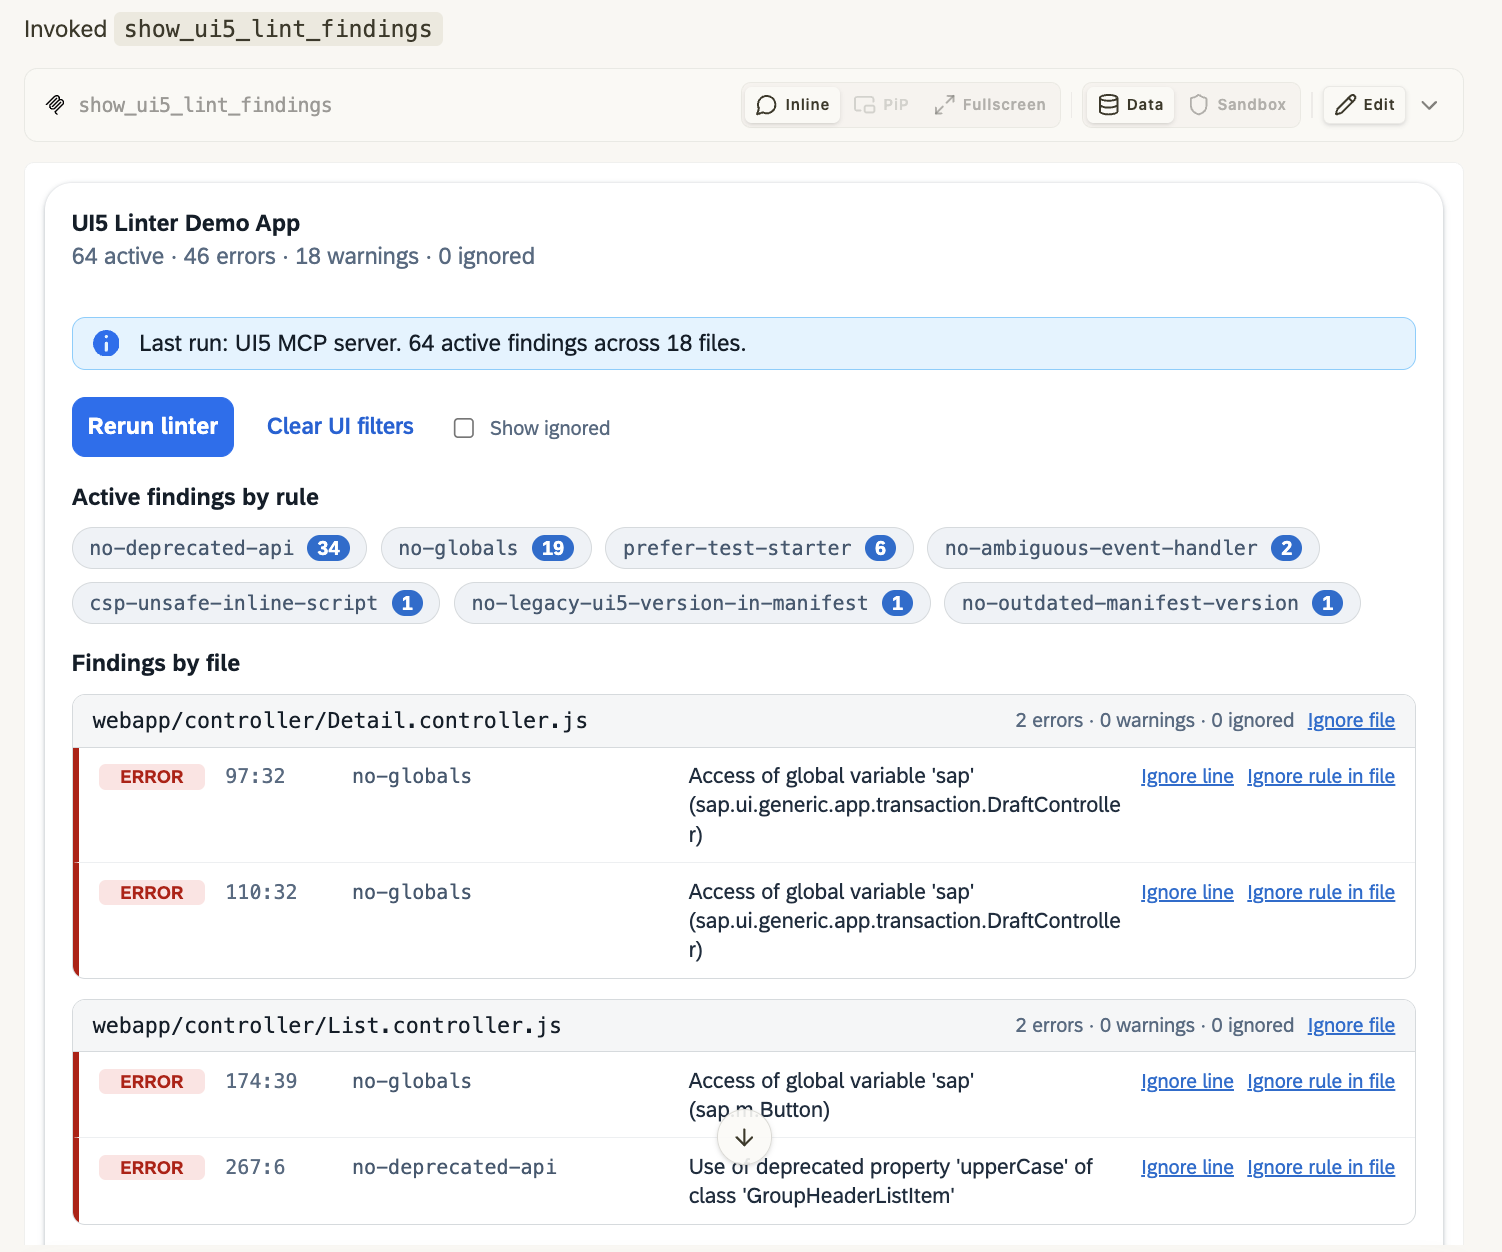Switch to Inline display mode

click(793, 105)
